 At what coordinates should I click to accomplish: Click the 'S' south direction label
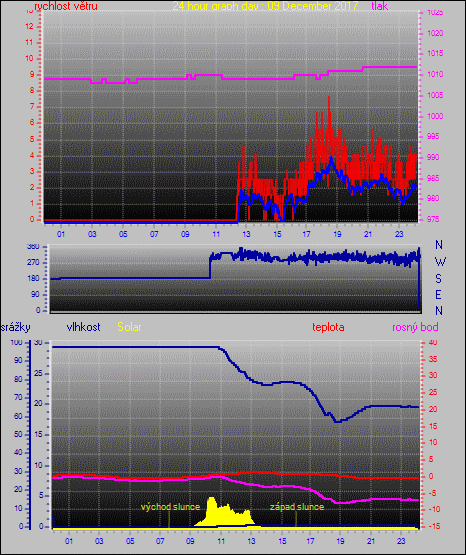tap(439, 279)
